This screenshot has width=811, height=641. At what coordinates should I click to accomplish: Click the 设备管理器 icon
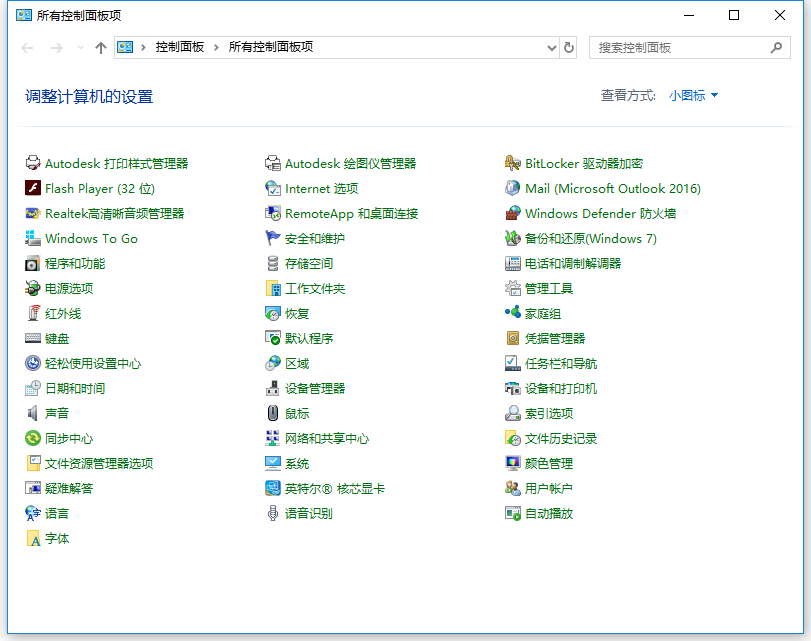[273, 389]
